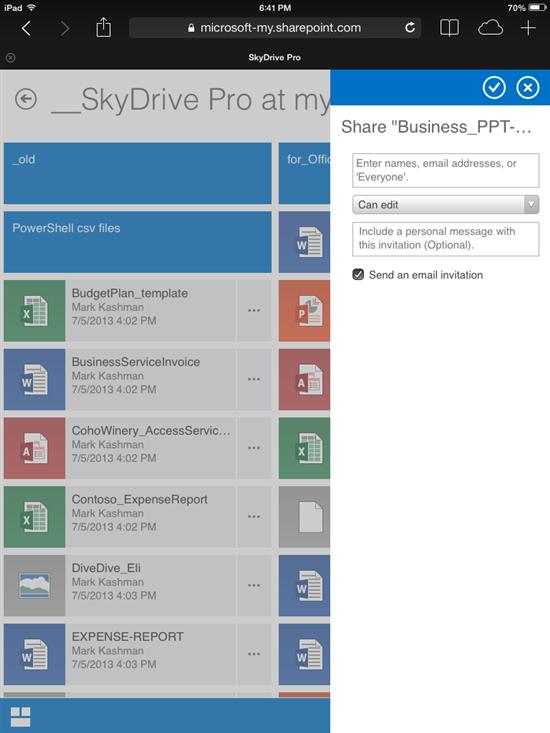The width and height of the screenshot is (550, 733).
Task: Open CohoWinery_AccessServic... file name
Action: [151, 431]
